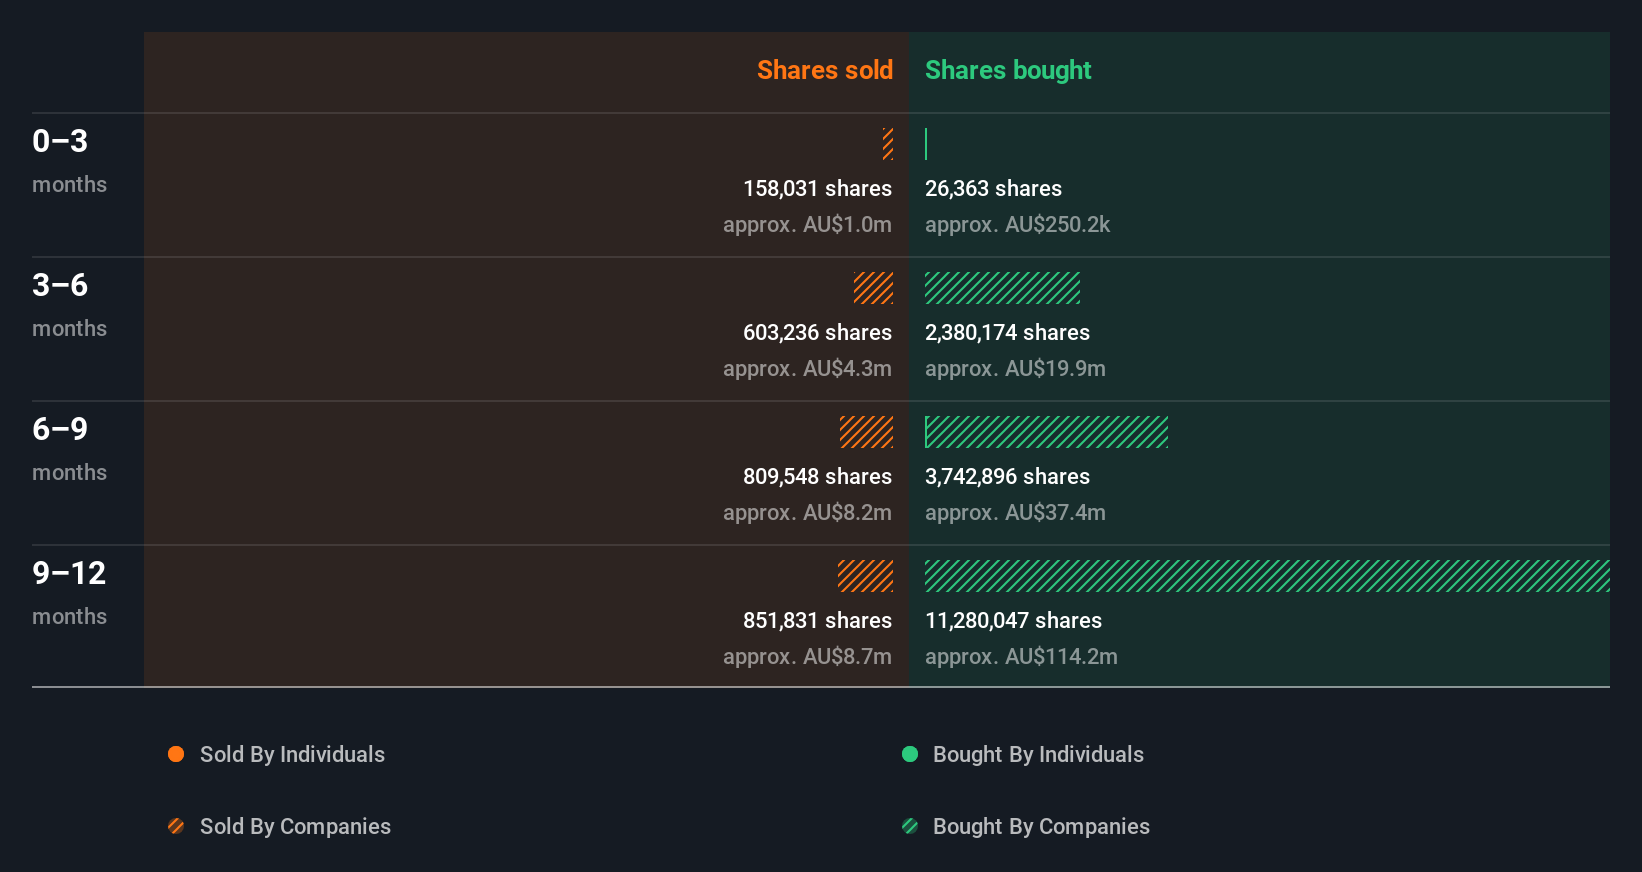Click the Bought By Individuals green dot
The width and height of the screenshot is (1642, 872).
pos(910,754)
